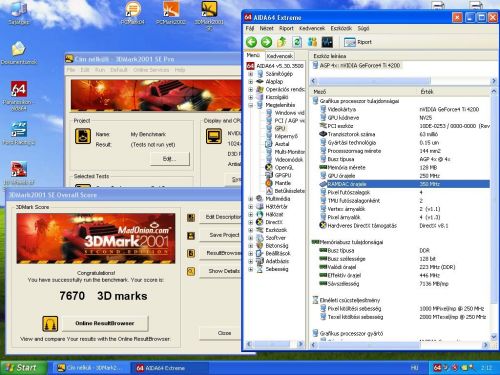This screenshot has width=500, height=375.
Task: Expand the Háttértár tree node
Action: 251,206
